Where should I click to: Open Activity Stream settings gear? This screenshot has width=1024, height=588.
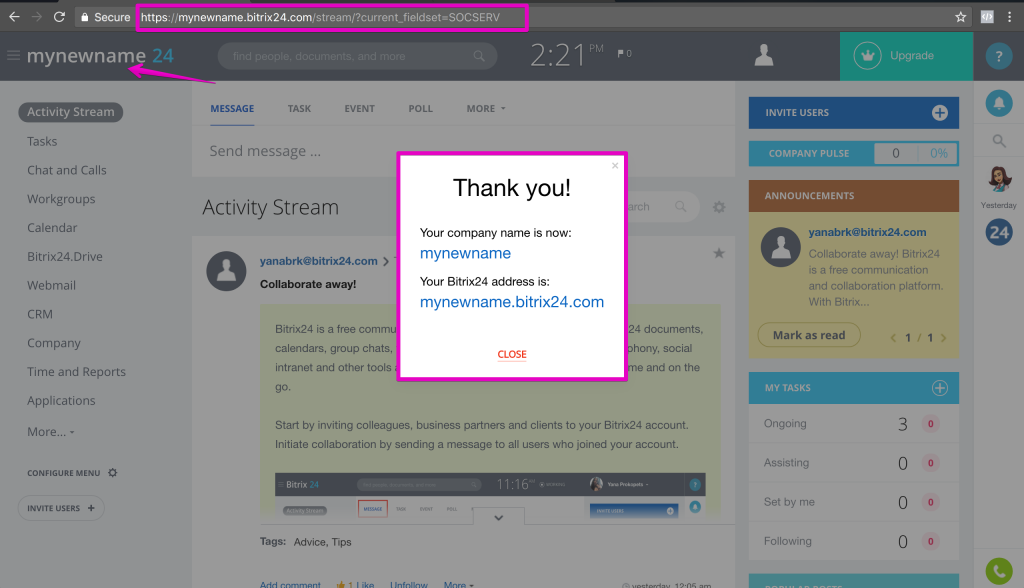click(719, 207)
